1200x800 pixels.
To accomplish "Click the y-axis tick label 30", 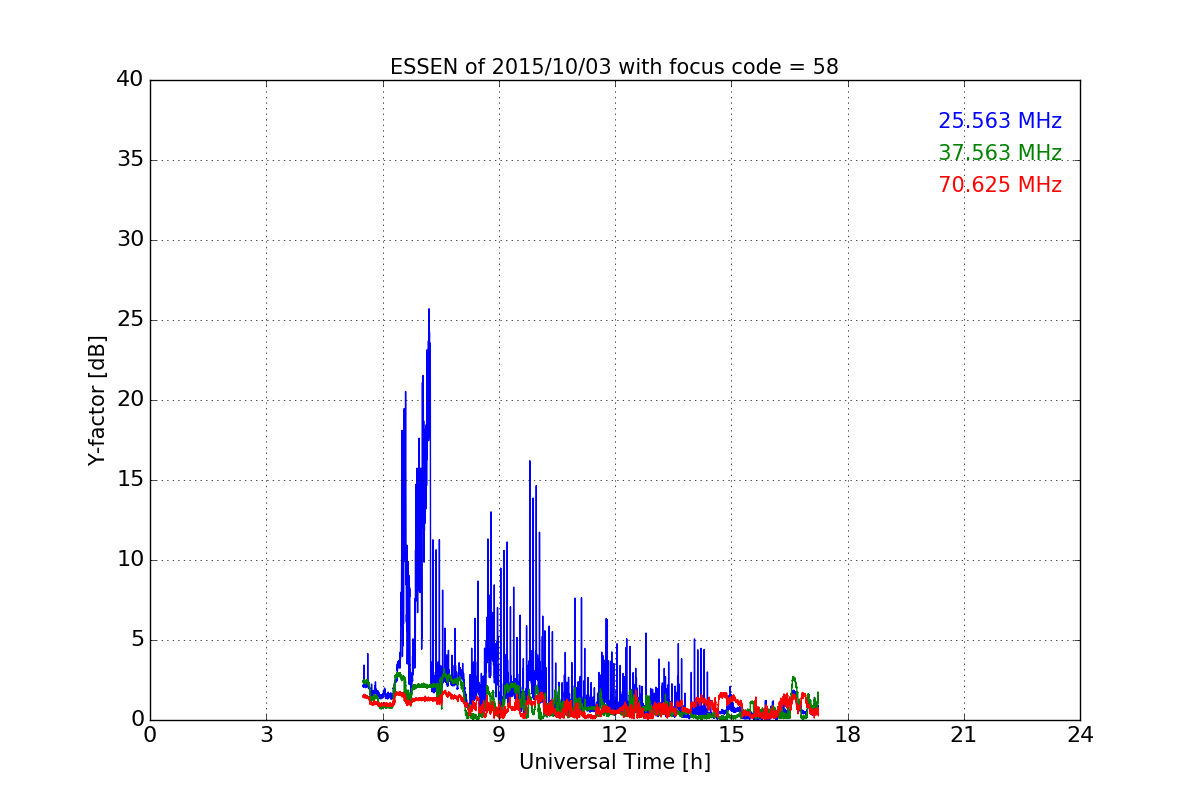I will [x=130, y=240].
